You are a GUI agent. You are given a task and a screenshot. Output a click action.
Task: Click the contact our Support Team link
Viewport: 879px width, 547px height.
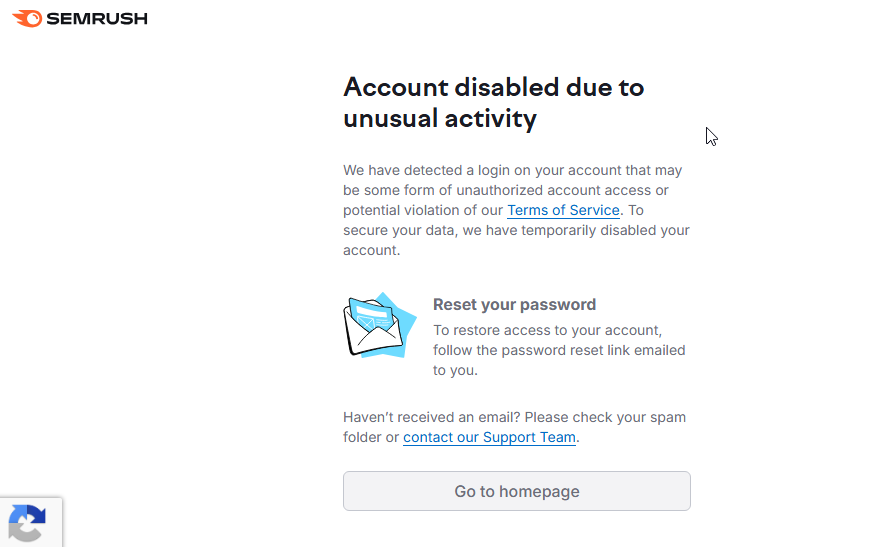click(489, 437)
